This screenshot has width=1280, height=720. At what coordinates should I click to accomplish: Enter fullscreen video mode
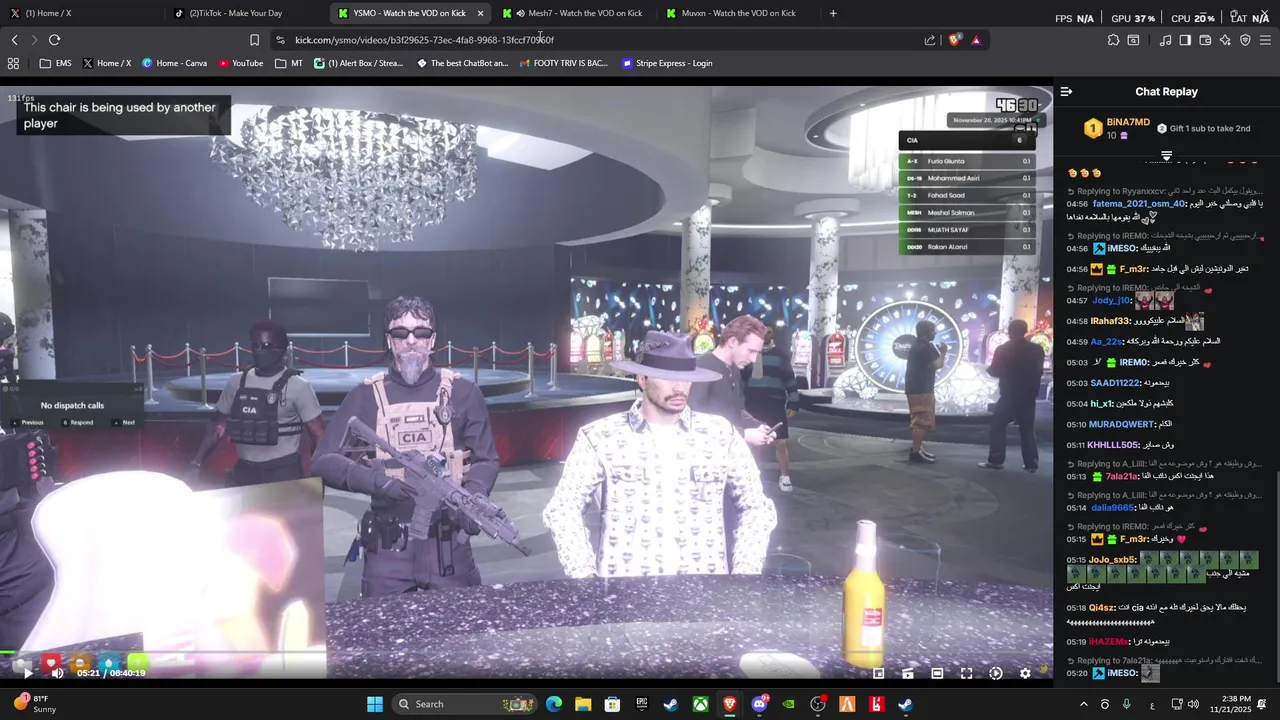pos(966,673)
